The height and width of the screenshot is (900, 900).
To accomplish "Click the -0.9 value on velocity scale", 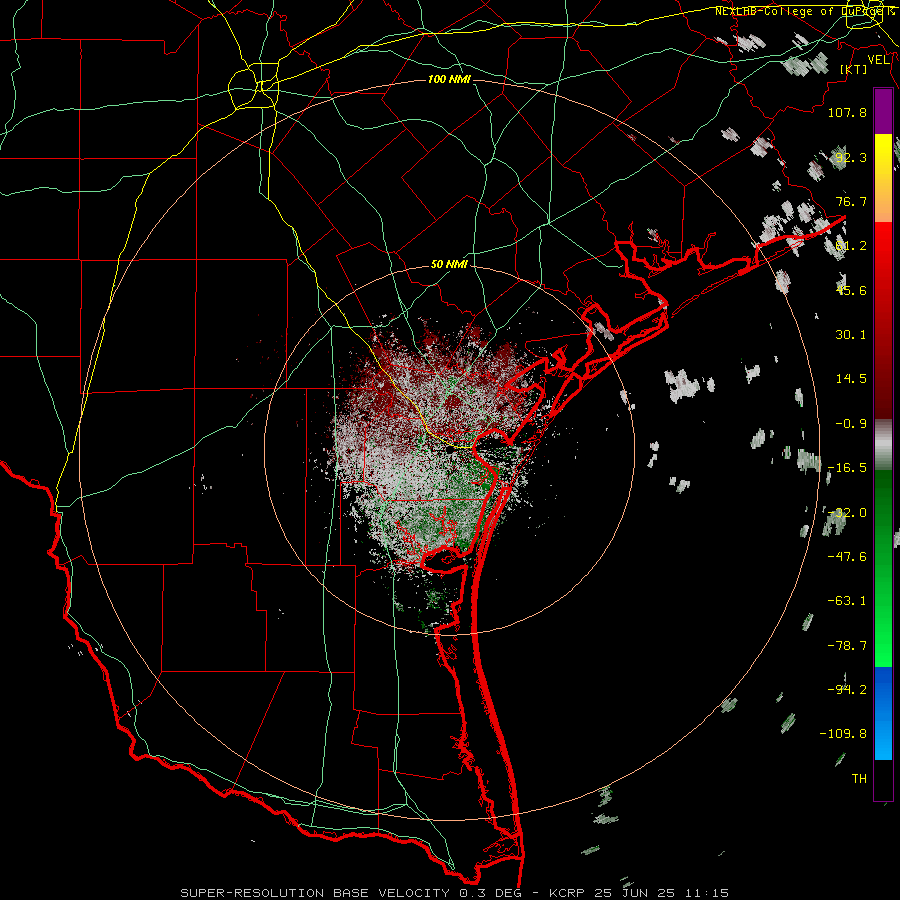I will click(x=851, y=424).
